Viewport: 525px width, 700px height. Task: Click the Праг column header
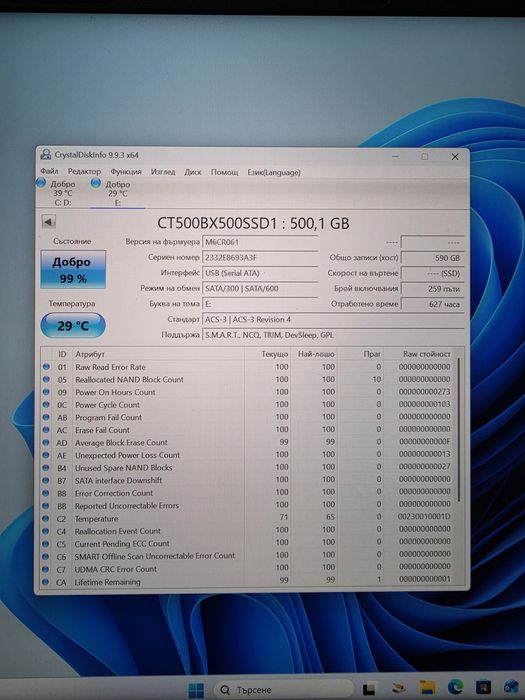361,354
